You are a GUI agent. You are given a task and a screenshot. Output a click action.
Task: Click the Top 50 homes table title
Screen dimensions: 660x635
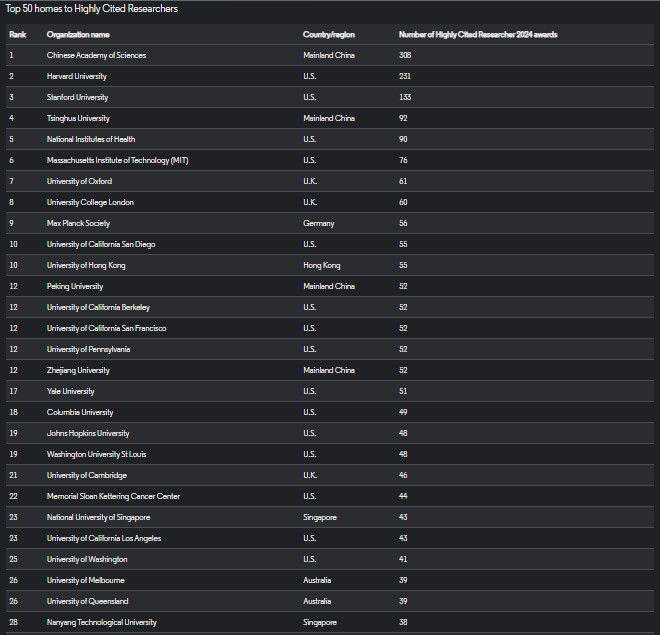coord(92,9)
